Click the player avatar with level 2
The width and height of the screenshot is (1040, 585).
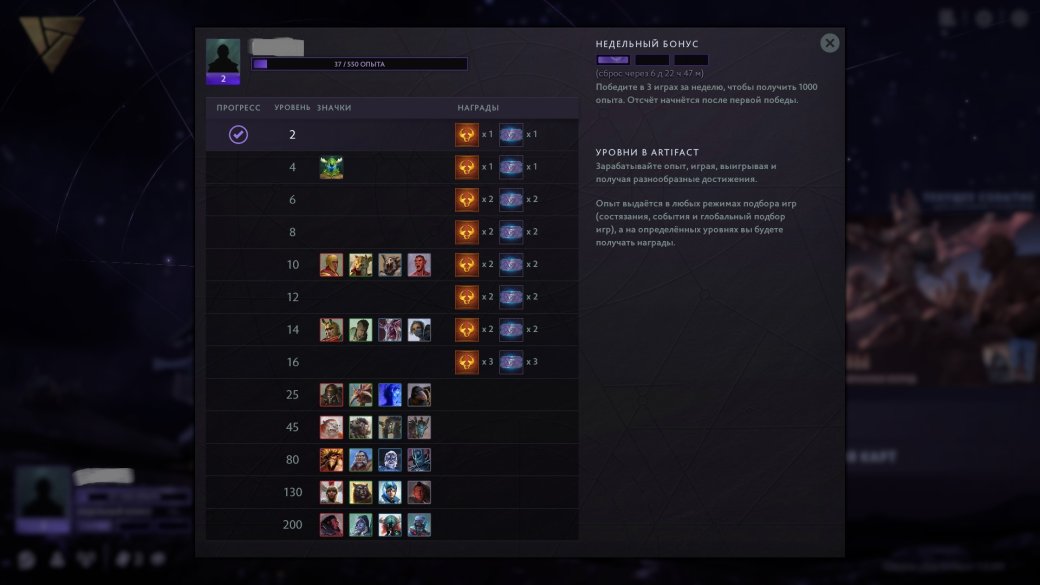[223, 61]
